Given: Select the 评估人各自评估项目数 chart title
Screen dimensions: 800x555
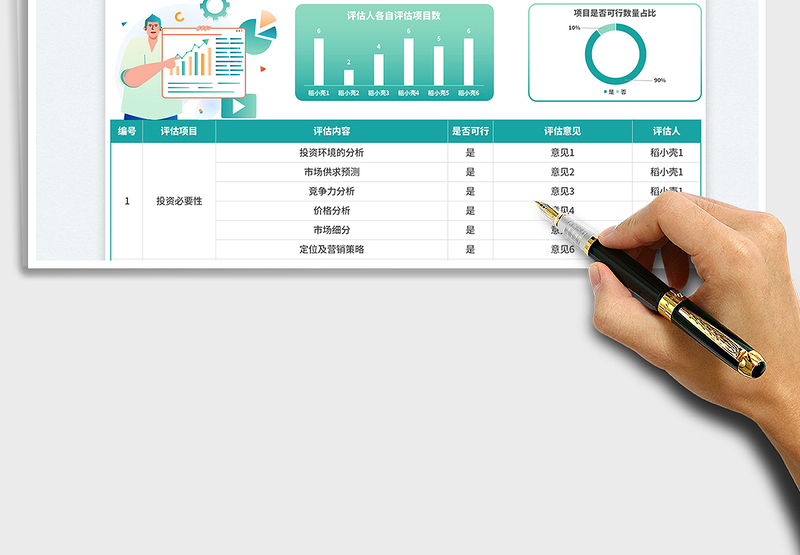Looking at the screenshot, I should tap(394, 16).
